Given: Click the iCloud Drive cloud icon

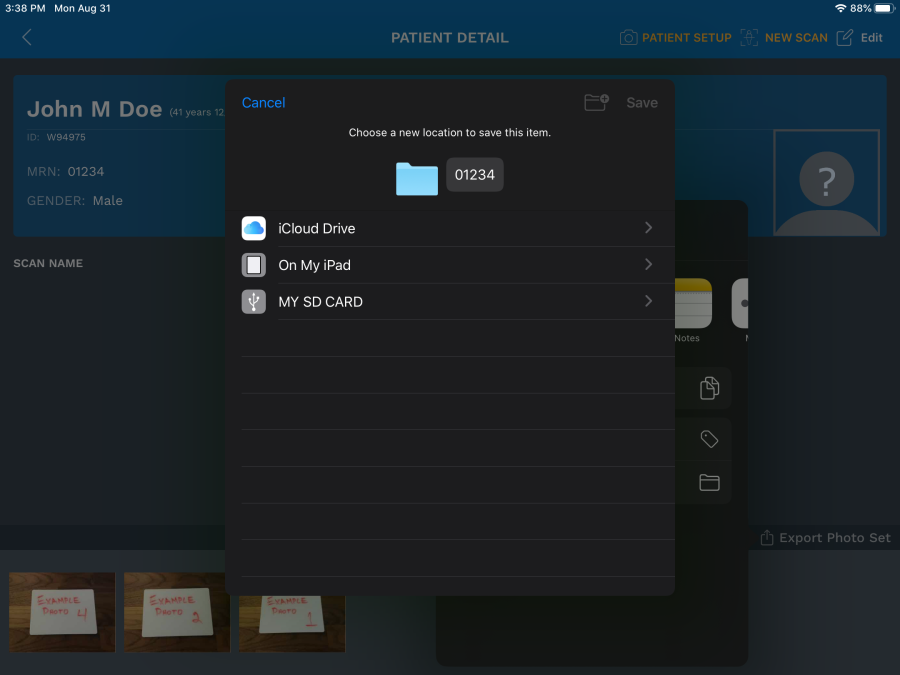Looking at the screenshot, I should 254,229.
